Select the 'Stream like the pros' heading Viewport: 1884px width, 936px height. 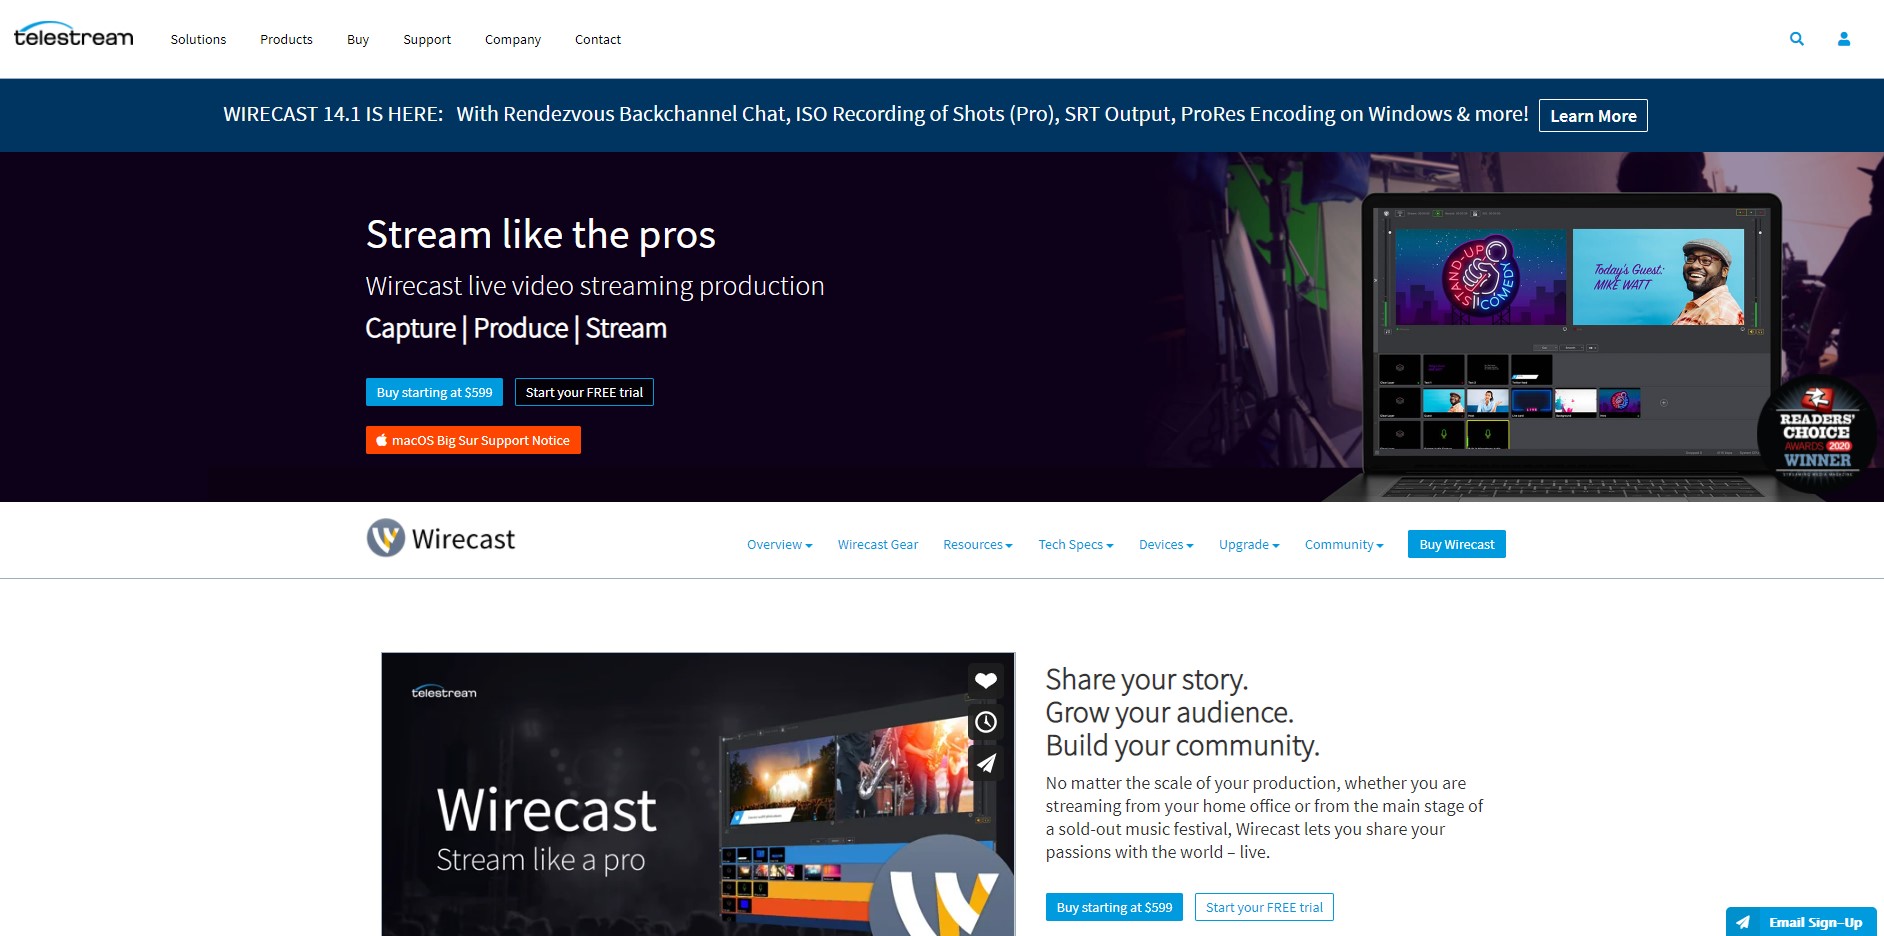point(541,235)
